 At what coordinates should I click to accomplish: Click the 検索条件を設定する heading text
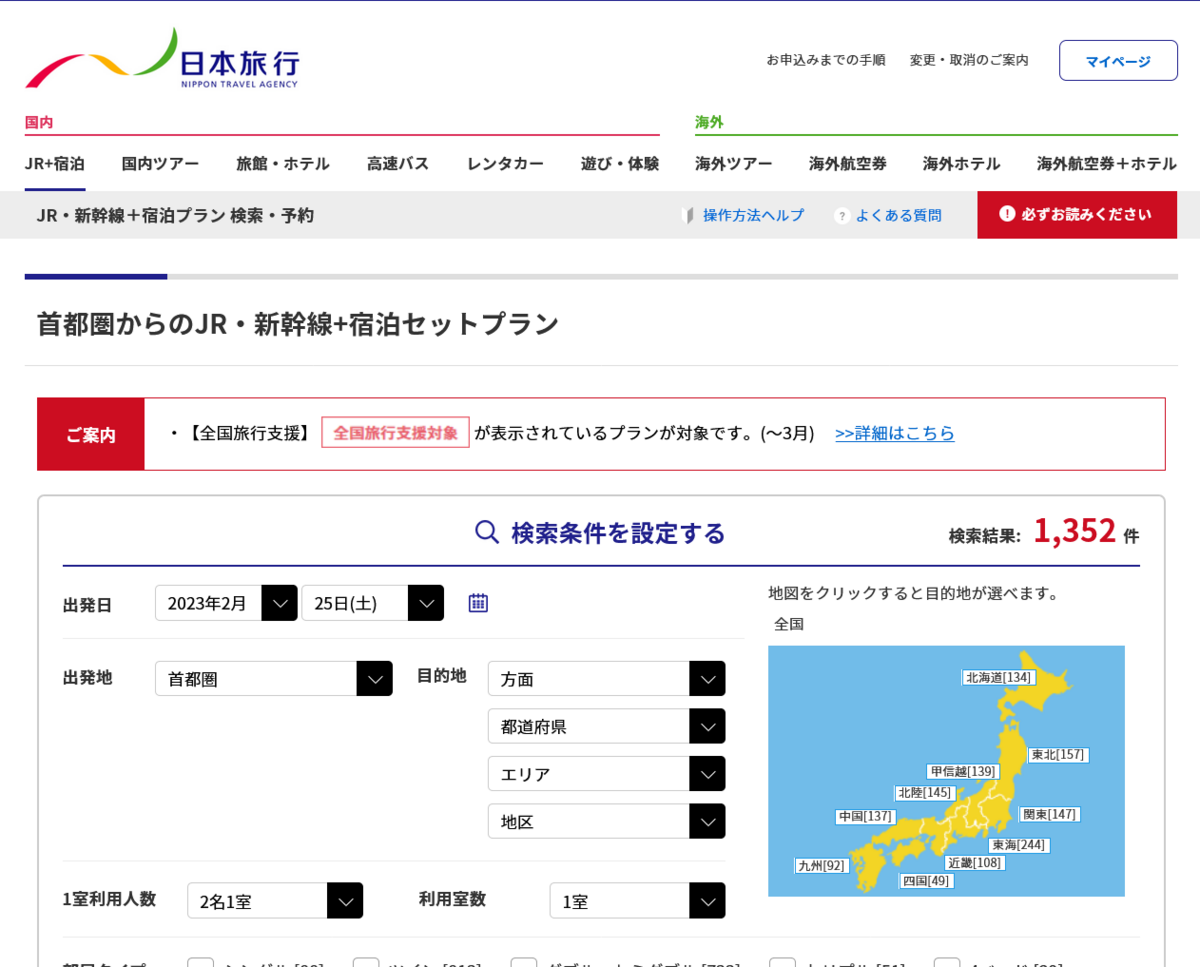pos(618,533)
